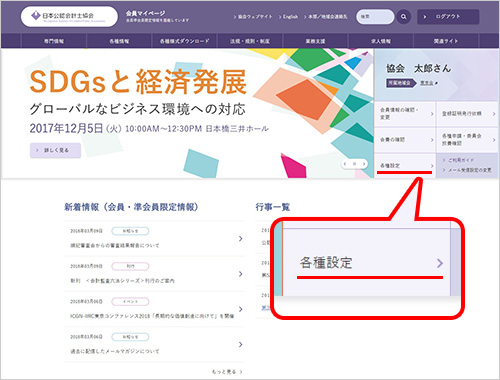Image resolution: width=500 pixels, height=380 pixels.
Task: Click the chevron beside 各種設定 in the member panel
Action: pos(432,166)
